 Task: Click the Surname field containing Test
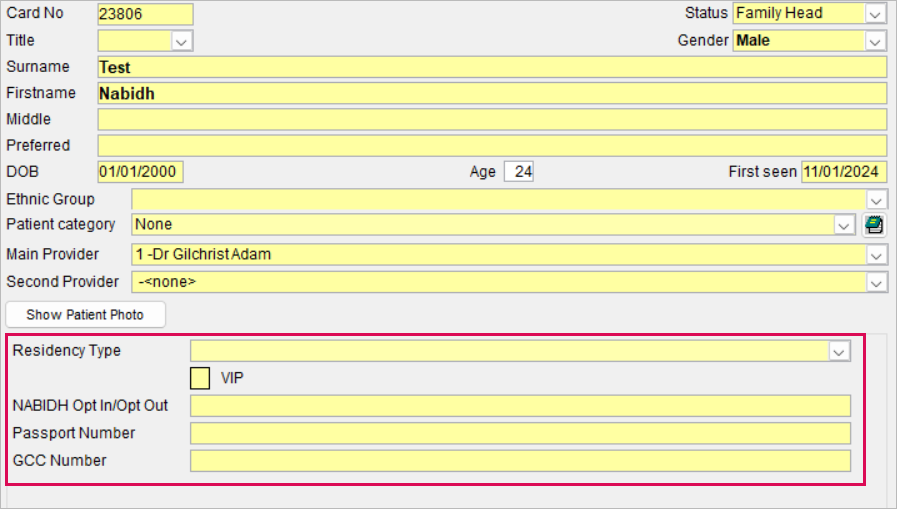[492, 67]
